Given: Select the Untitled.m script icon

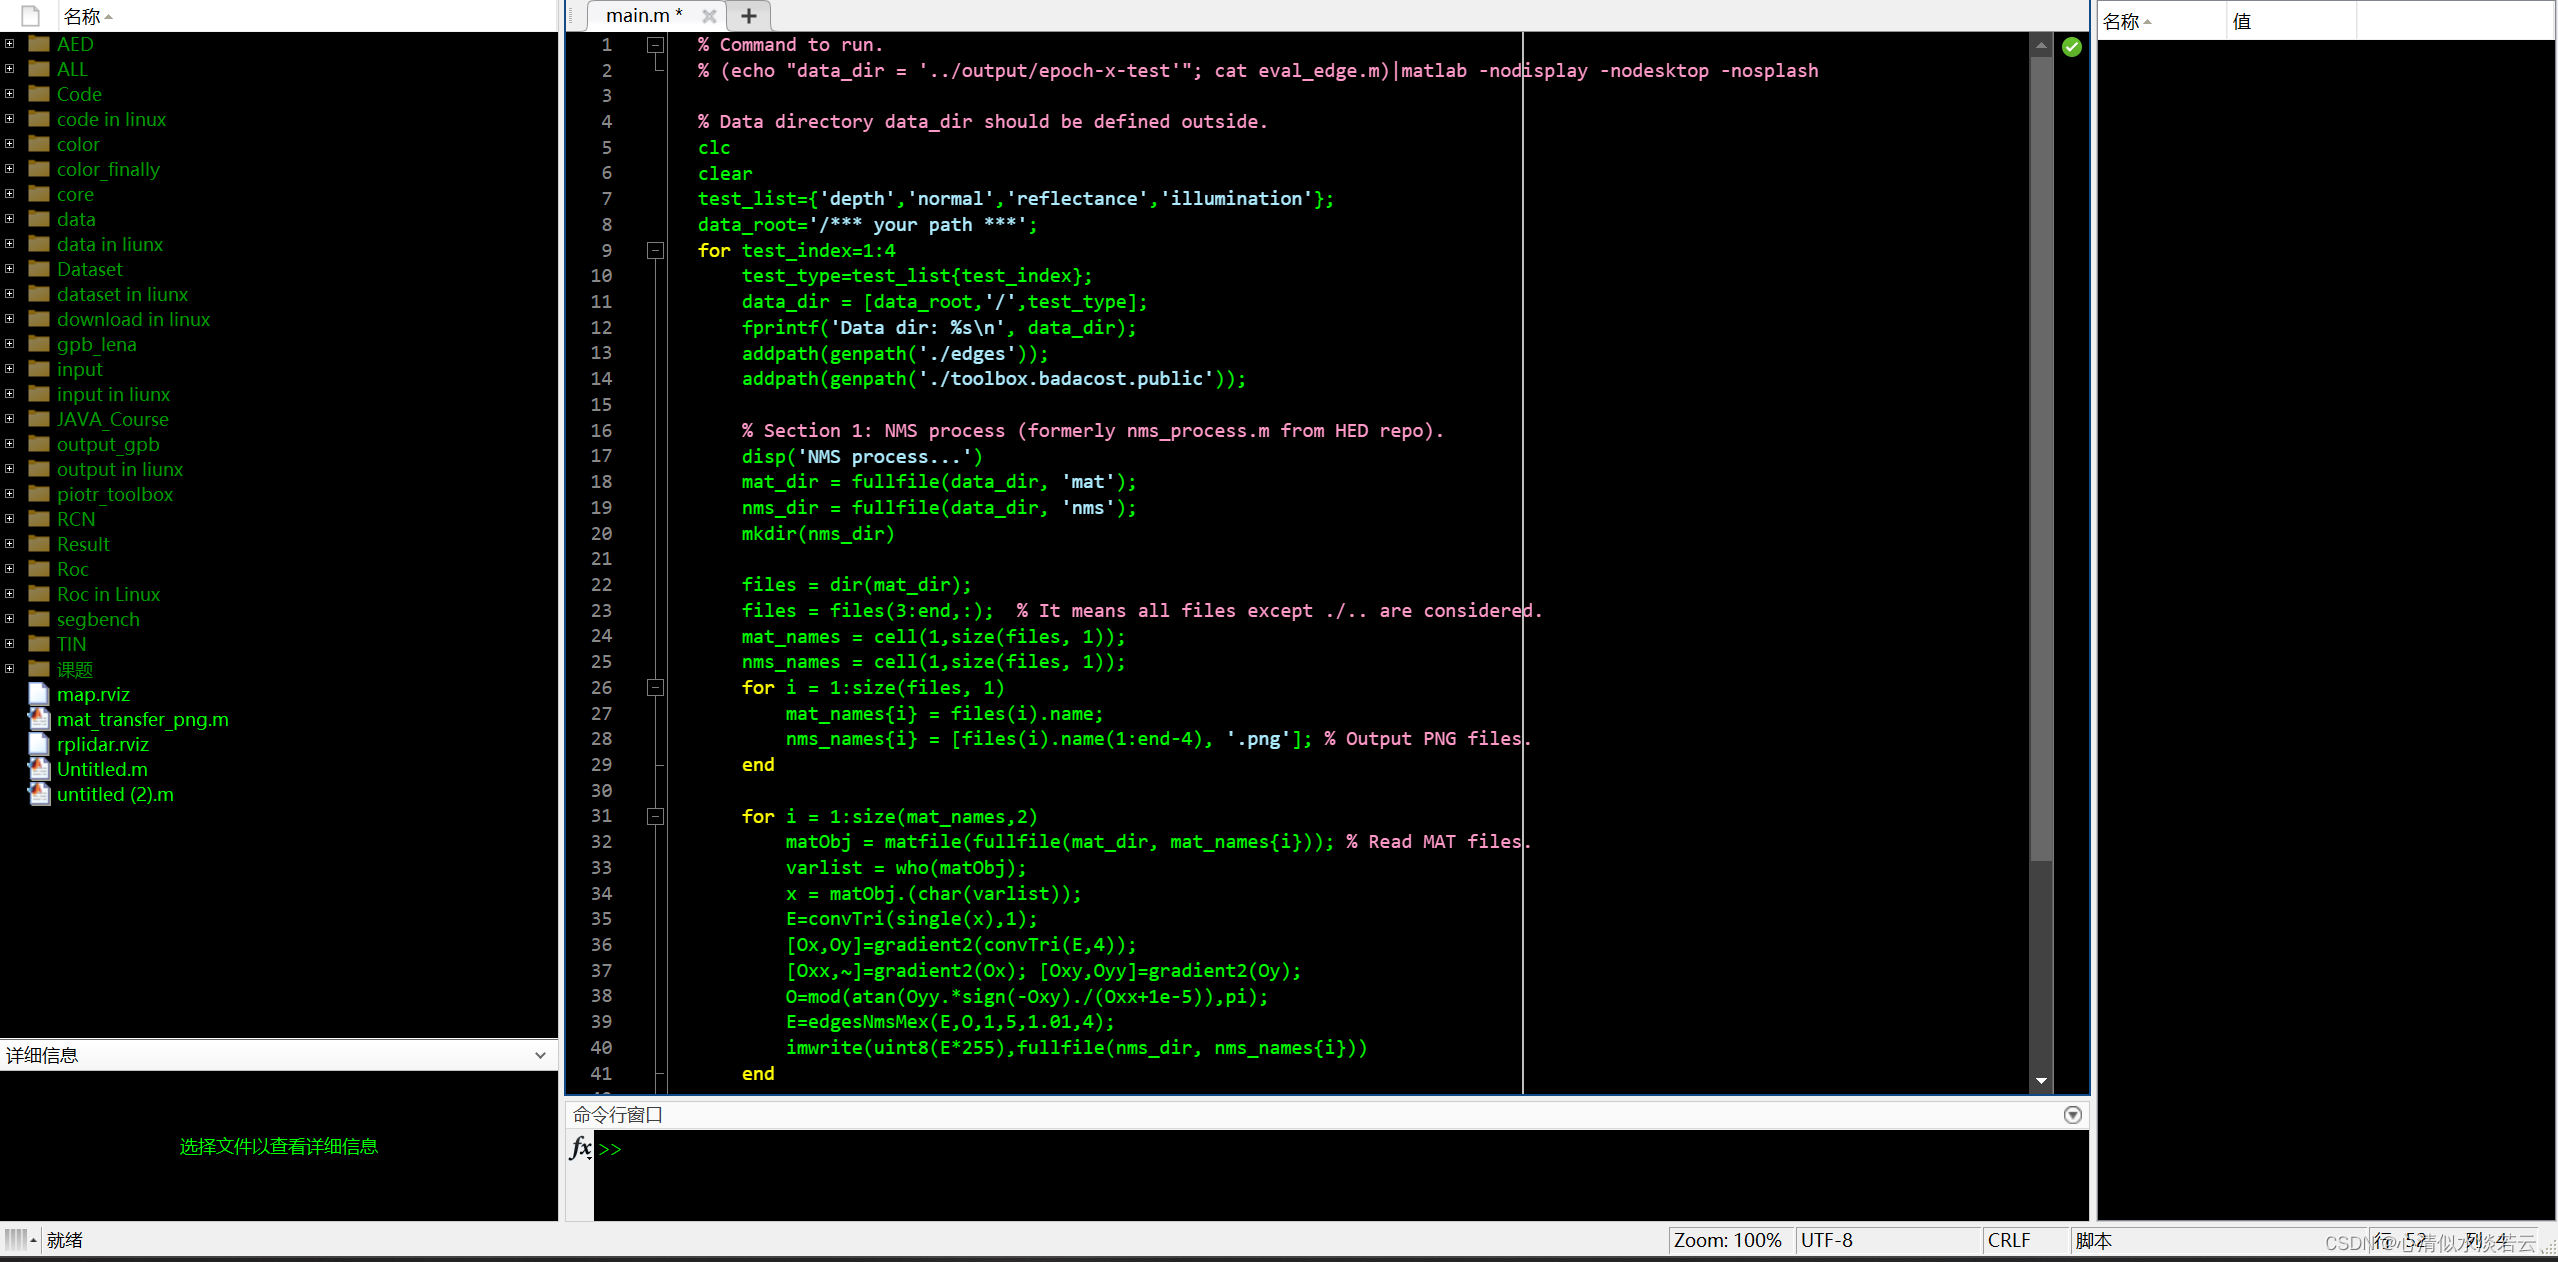Looking at the screenshot, I should tap(39, 769).
